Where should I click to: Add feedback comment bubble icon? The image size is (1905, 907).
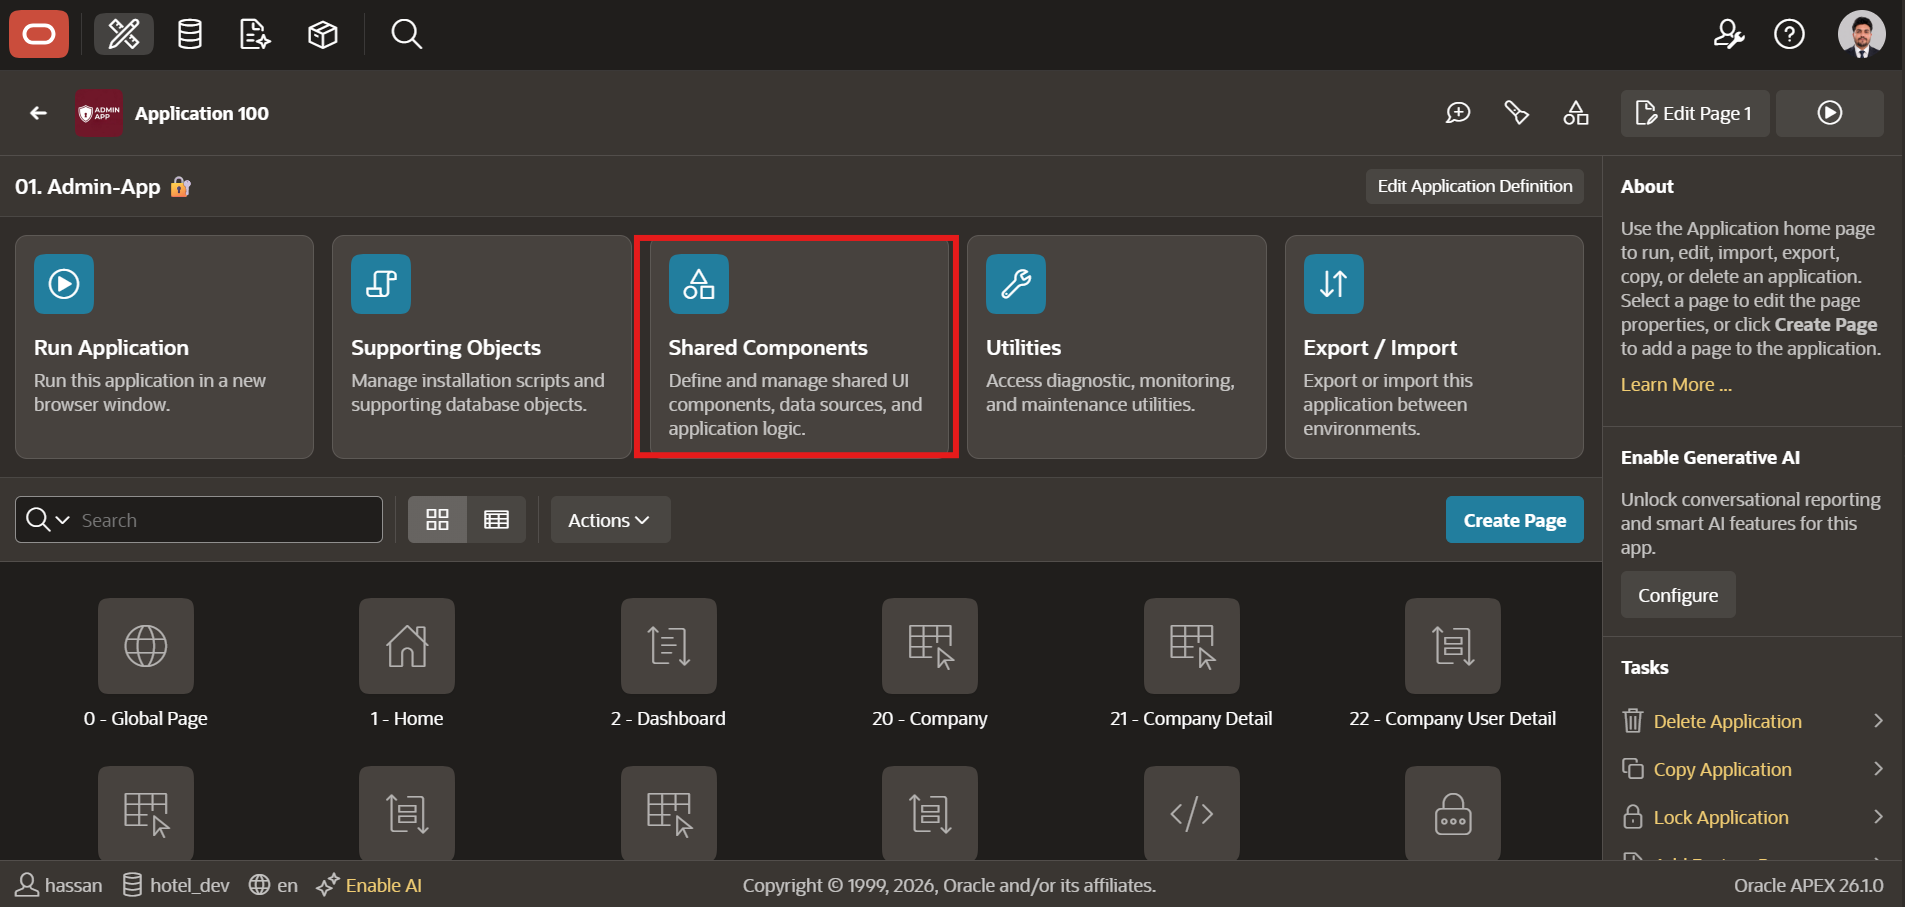(x=1458, y=113)
